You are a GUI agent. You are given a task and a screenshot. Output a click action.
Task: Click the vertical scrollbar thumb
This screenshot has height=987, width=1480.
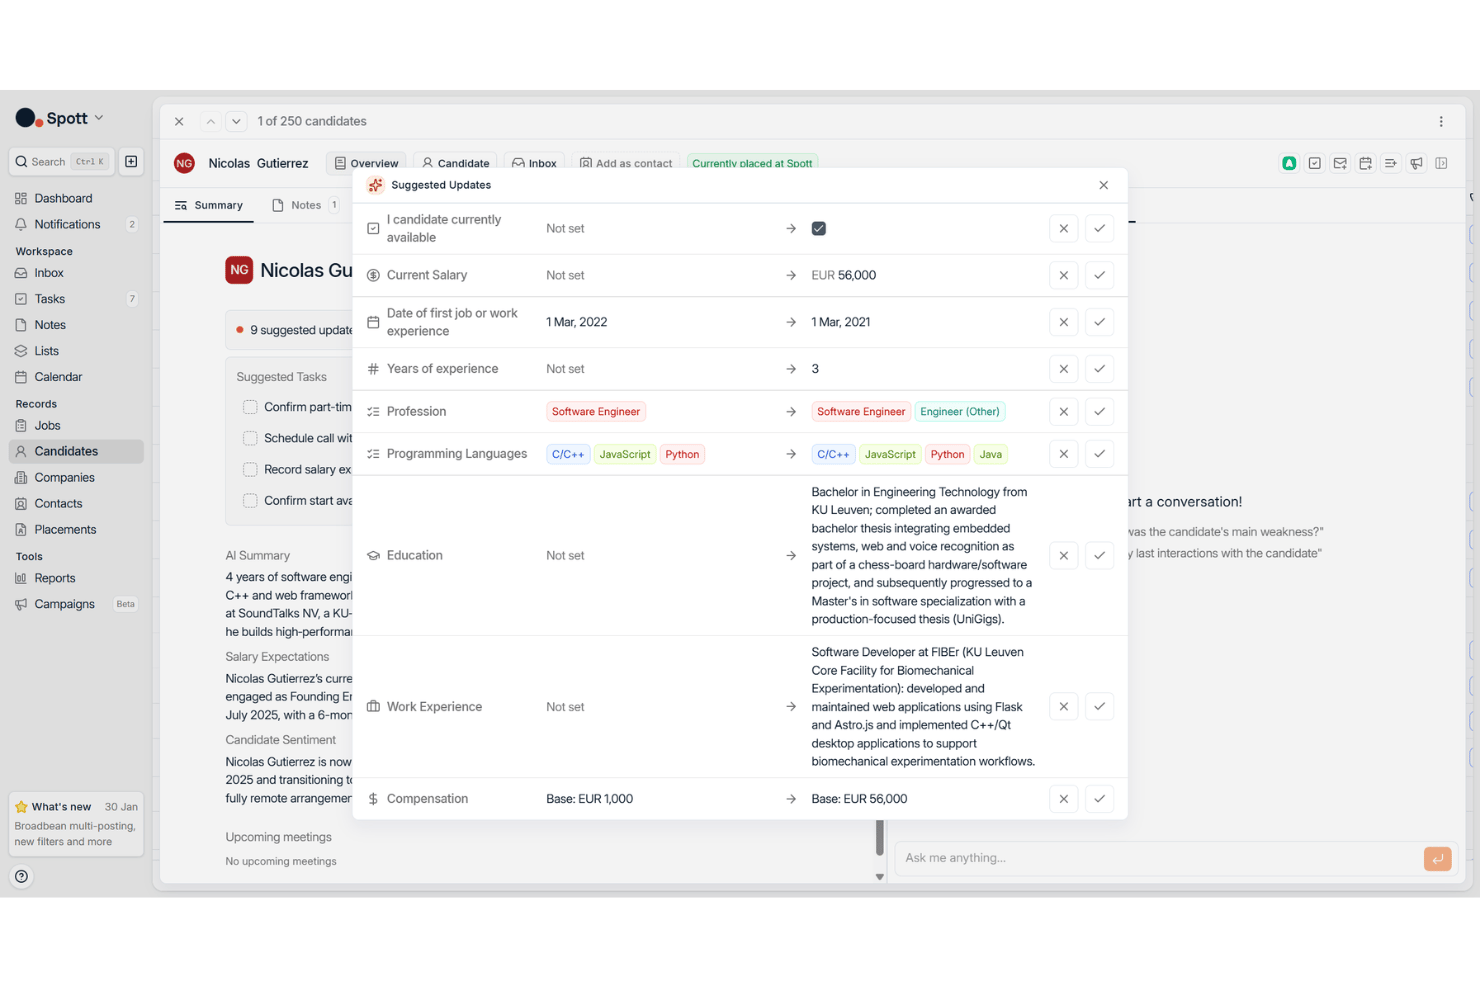tap(880, 837)
